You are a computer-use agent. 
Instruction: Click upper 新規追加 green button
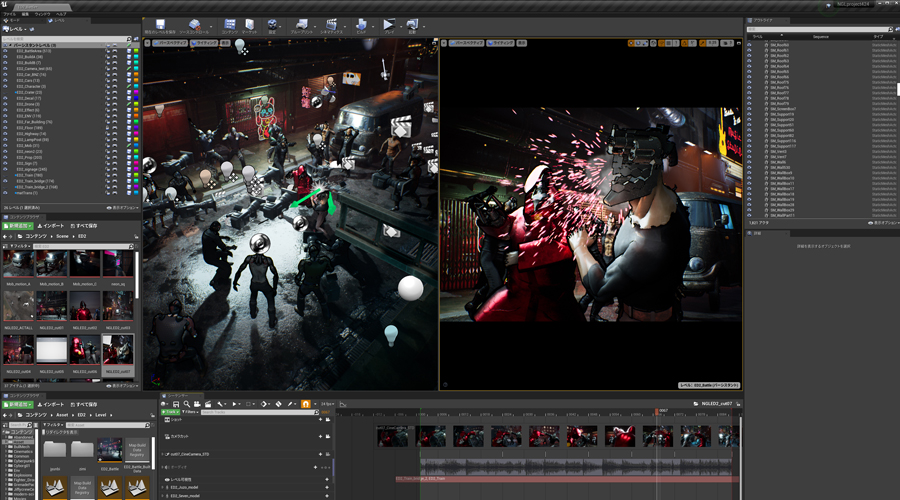[x=18, y=226]
